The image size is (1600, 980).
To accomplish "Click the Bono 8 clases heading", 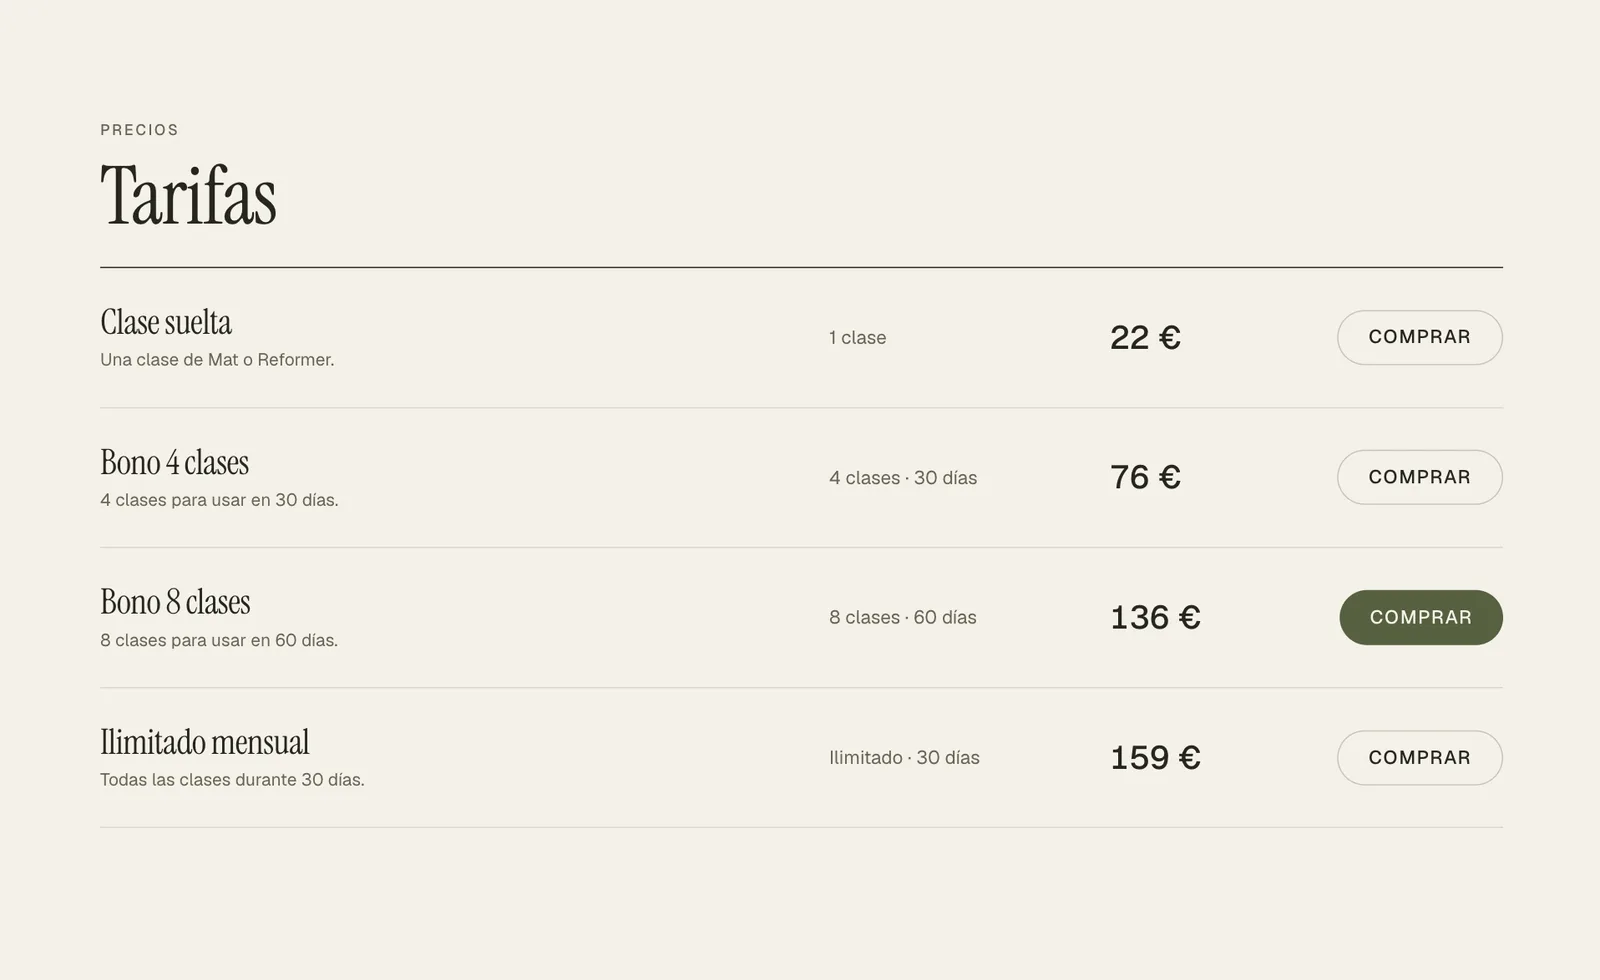I will 175,602.
